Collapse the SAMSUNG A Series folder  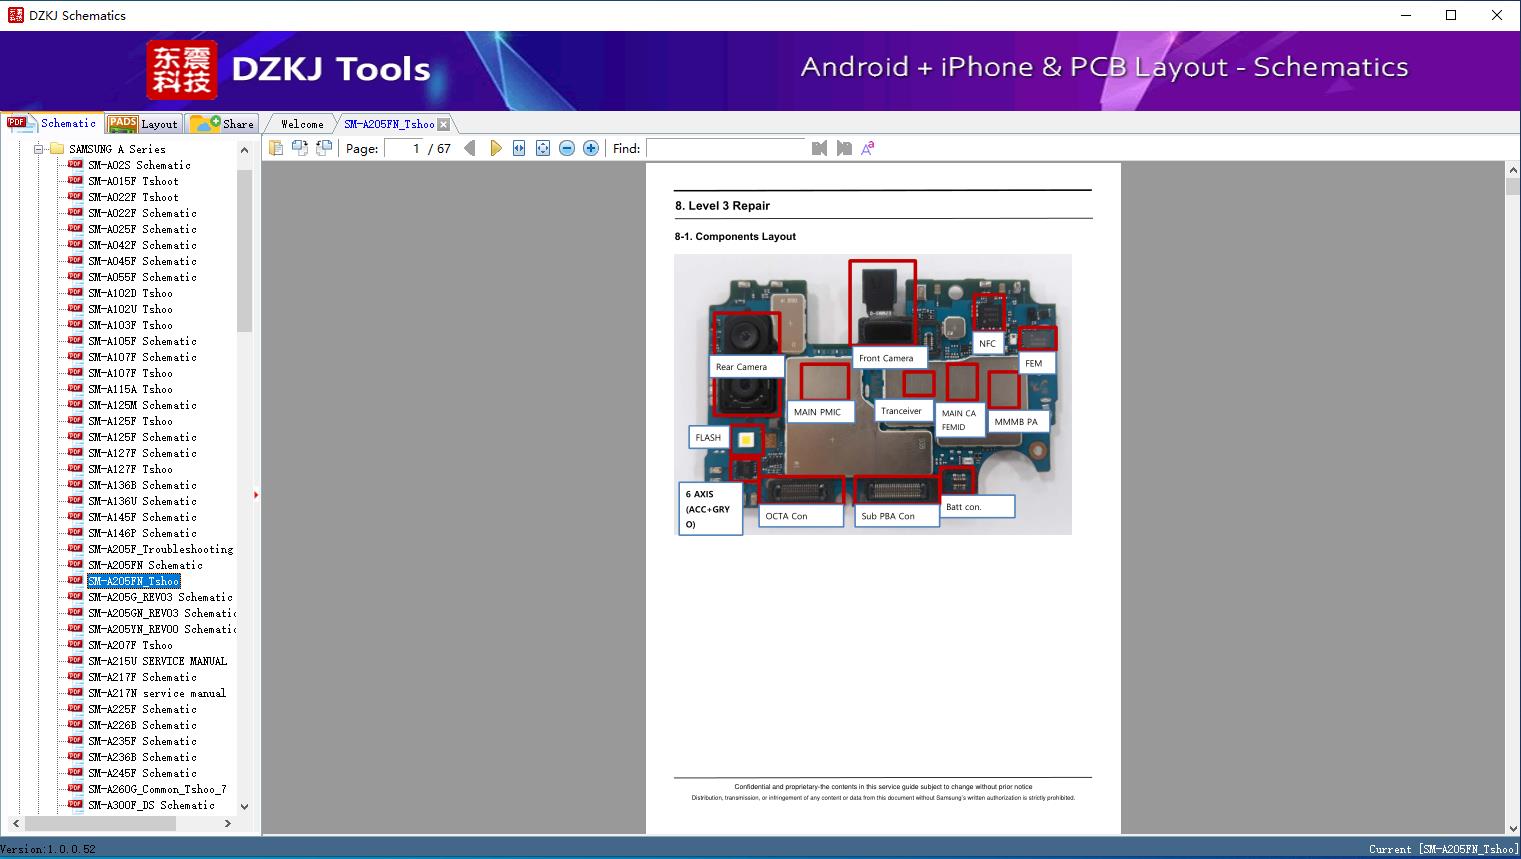click(x=39, y=149)
